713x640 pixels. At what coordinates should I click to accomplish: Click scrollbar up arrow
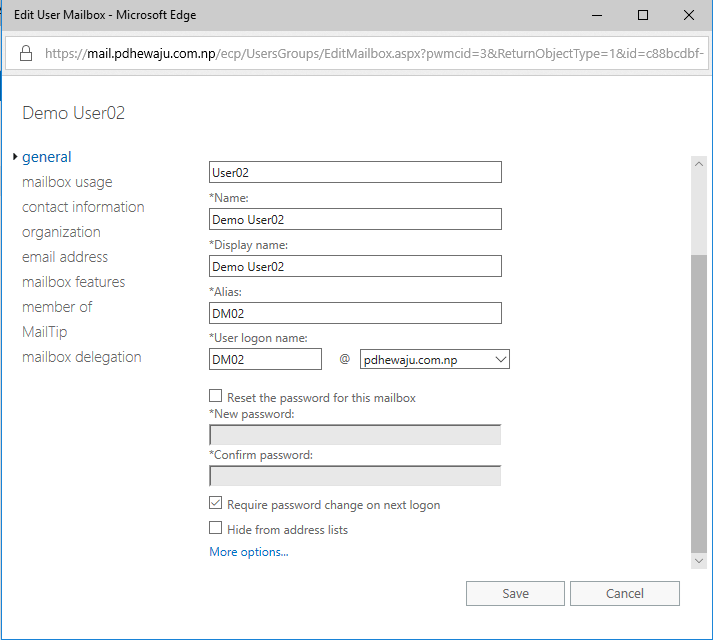point(699,164)
